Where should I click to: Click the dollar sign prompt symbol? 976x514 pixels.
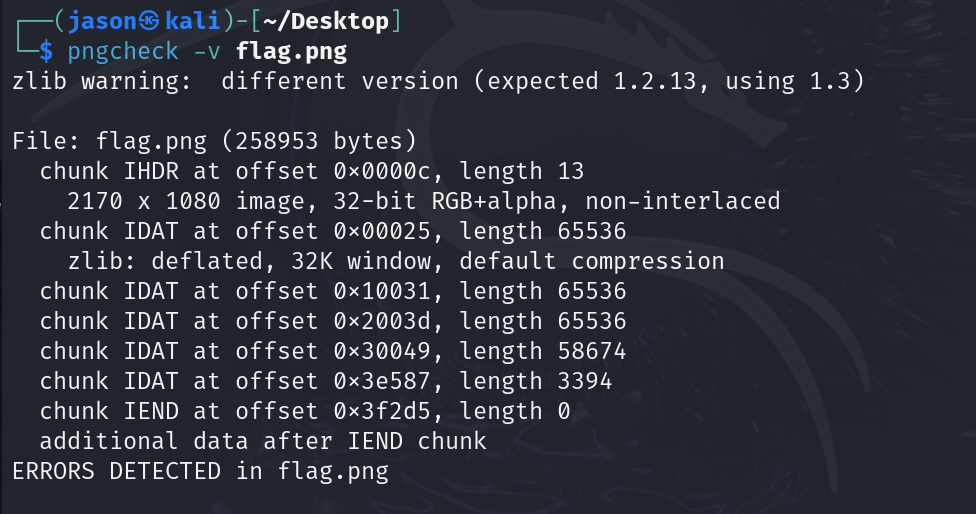coord(46,50)
